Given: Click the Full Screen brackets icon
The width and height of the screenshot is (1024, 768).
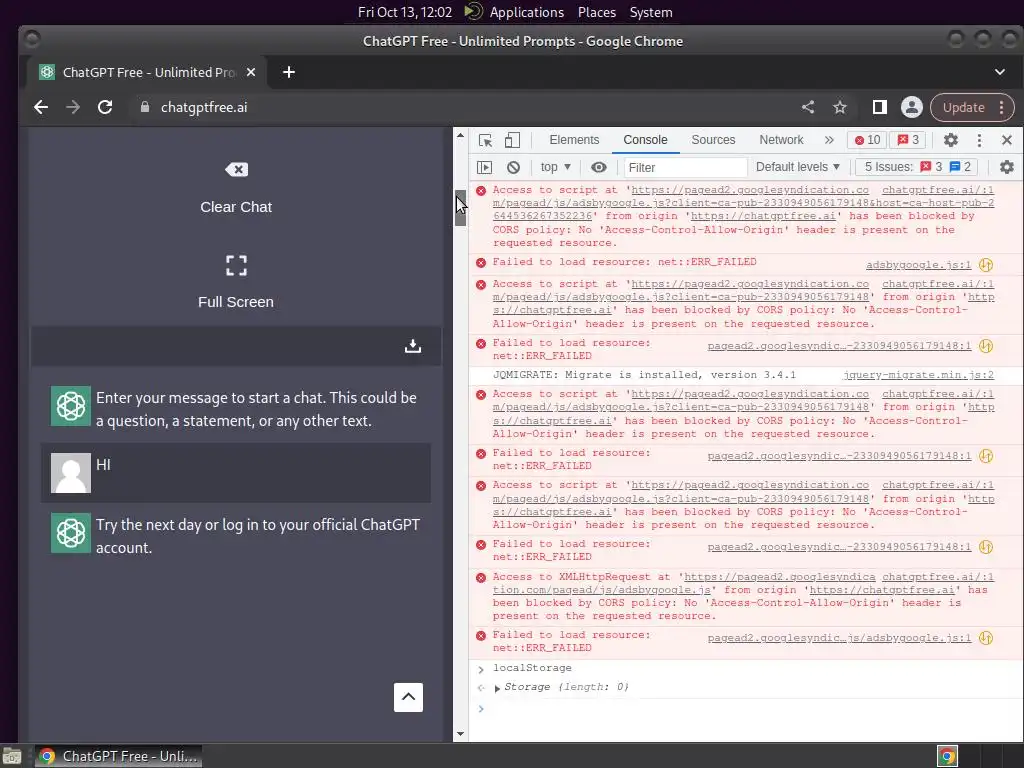Looking at the screenshot, I should (x=236, y=266).
